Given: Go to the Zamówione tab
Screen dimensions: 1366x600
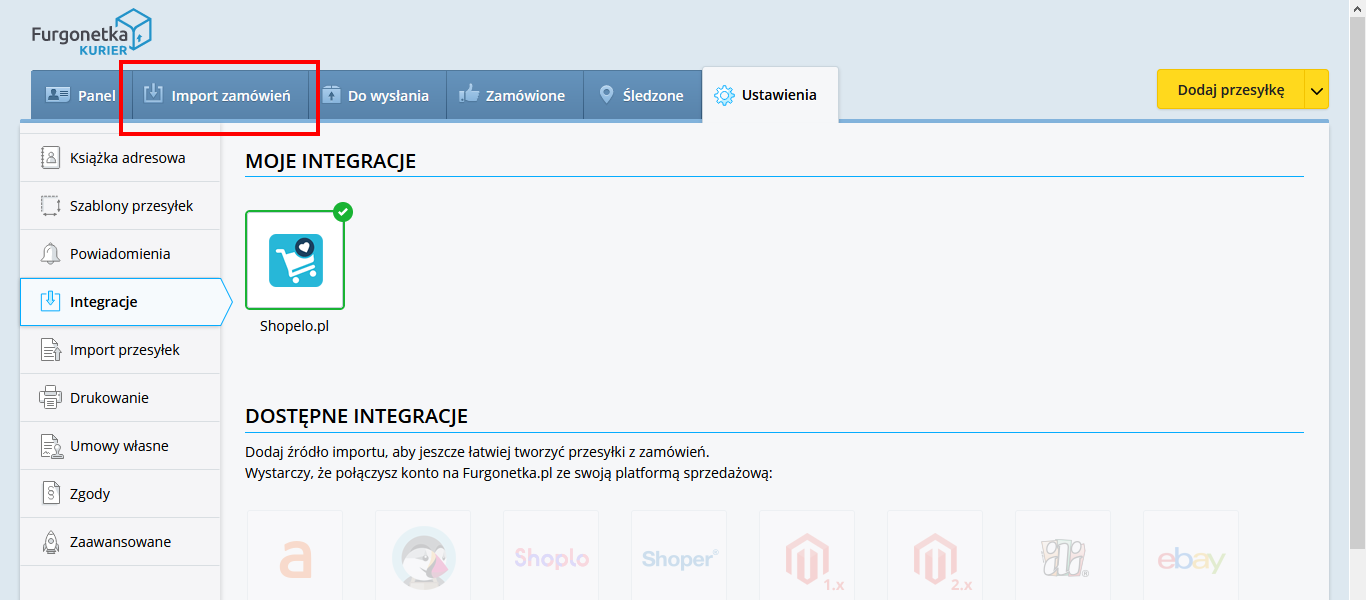Looking at the screenshot, I should (x=514, y=96).
